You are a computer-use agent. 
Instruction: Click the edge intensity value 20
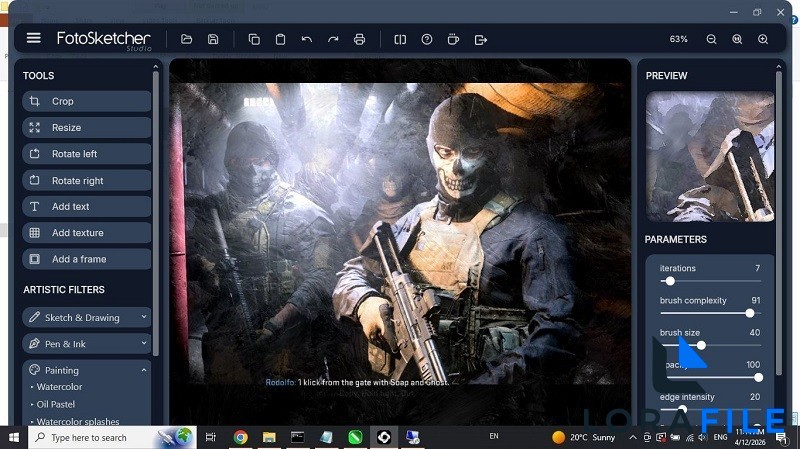point(755,396)
